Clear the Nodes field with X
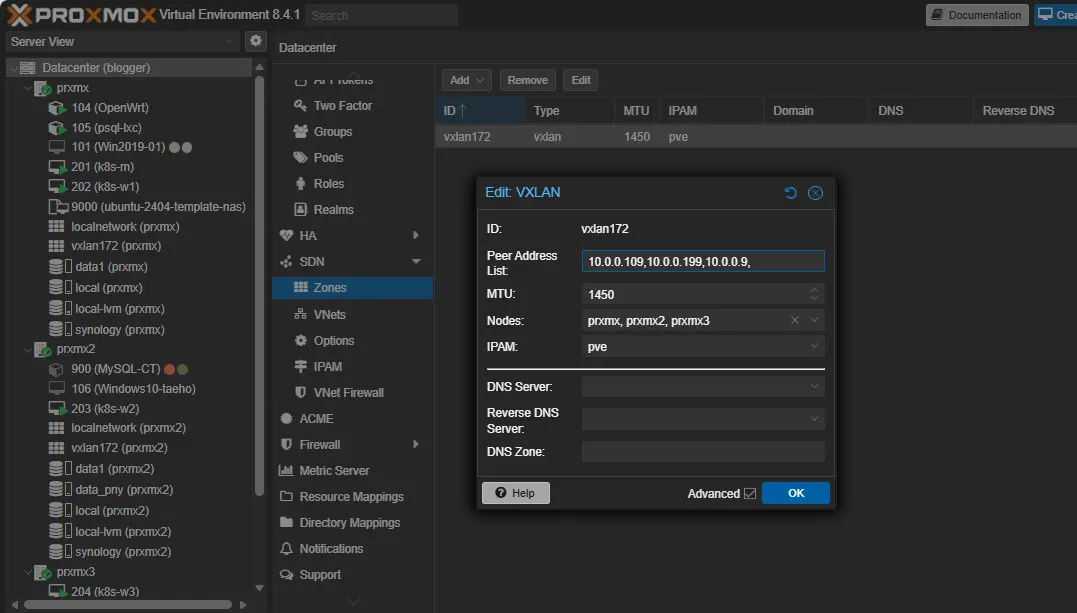The height and width of the screenshot is (613, 1077). (x=795, y=320)
